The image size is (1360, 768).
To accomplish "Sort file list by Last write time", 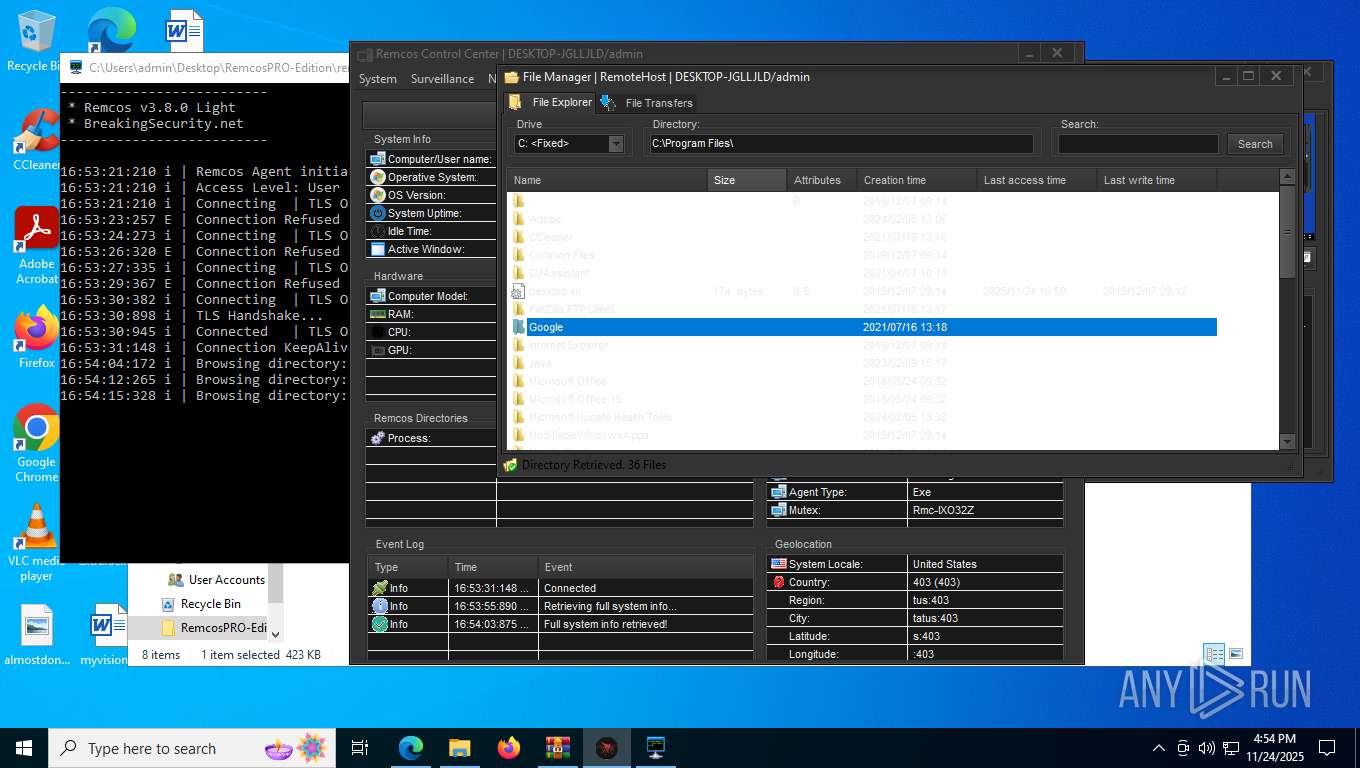I will [x=1156, y=180].
